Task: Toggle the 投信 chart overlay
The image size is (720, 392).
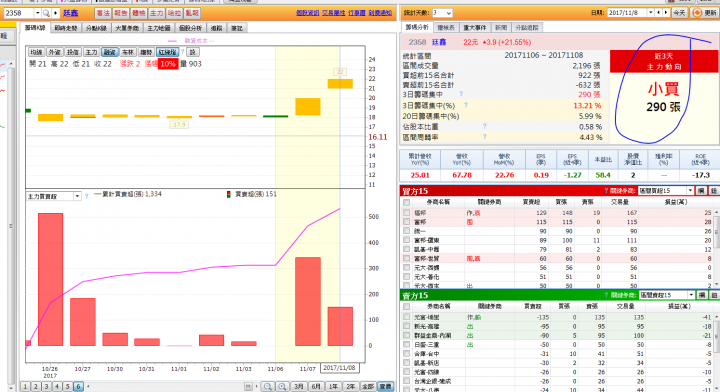Action: (73, 52)
